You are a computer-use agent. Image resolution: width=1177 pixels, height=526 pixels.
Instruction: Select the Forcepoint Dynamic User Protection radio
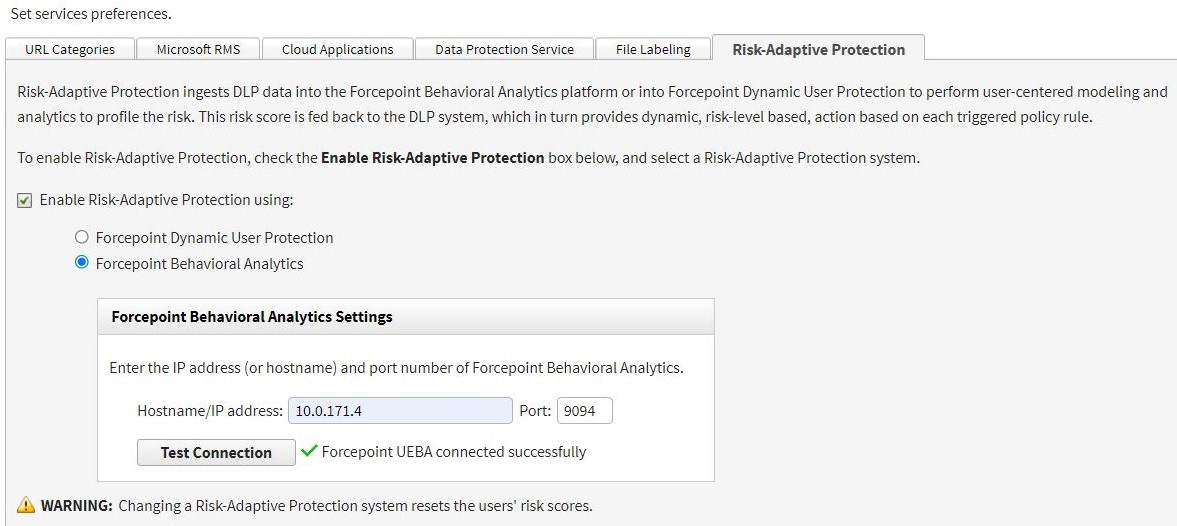pyautogui.click(x=82, y=238)
